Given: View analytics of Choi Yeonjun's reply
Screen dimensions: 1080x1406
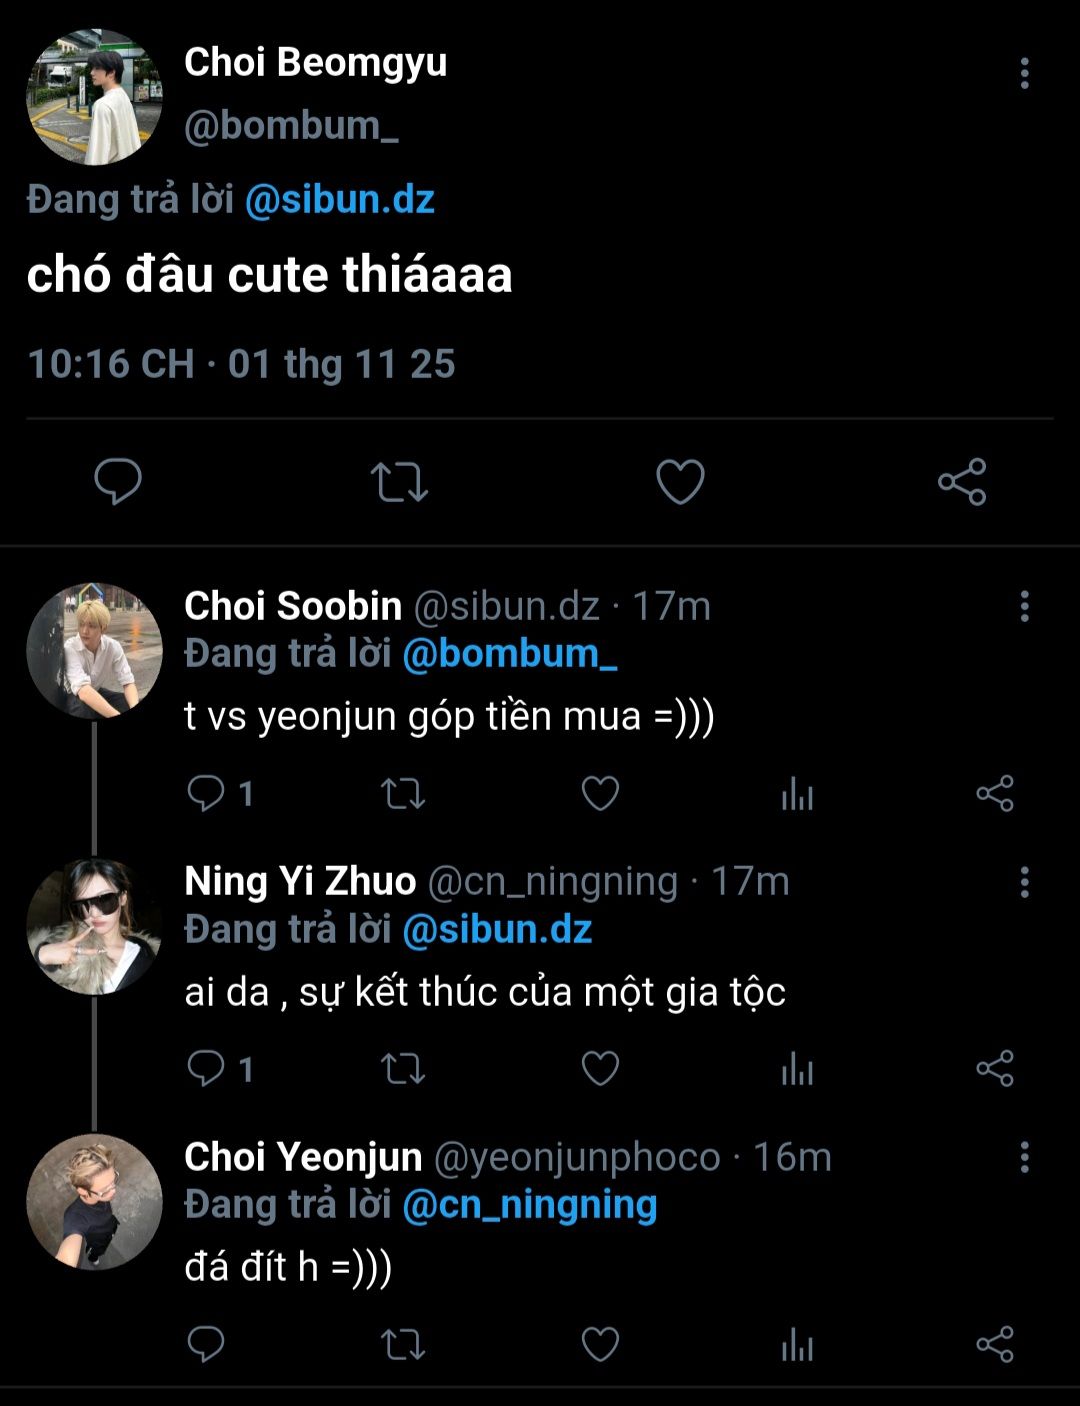Looking at the screenshot, I should coord(797,1344).
